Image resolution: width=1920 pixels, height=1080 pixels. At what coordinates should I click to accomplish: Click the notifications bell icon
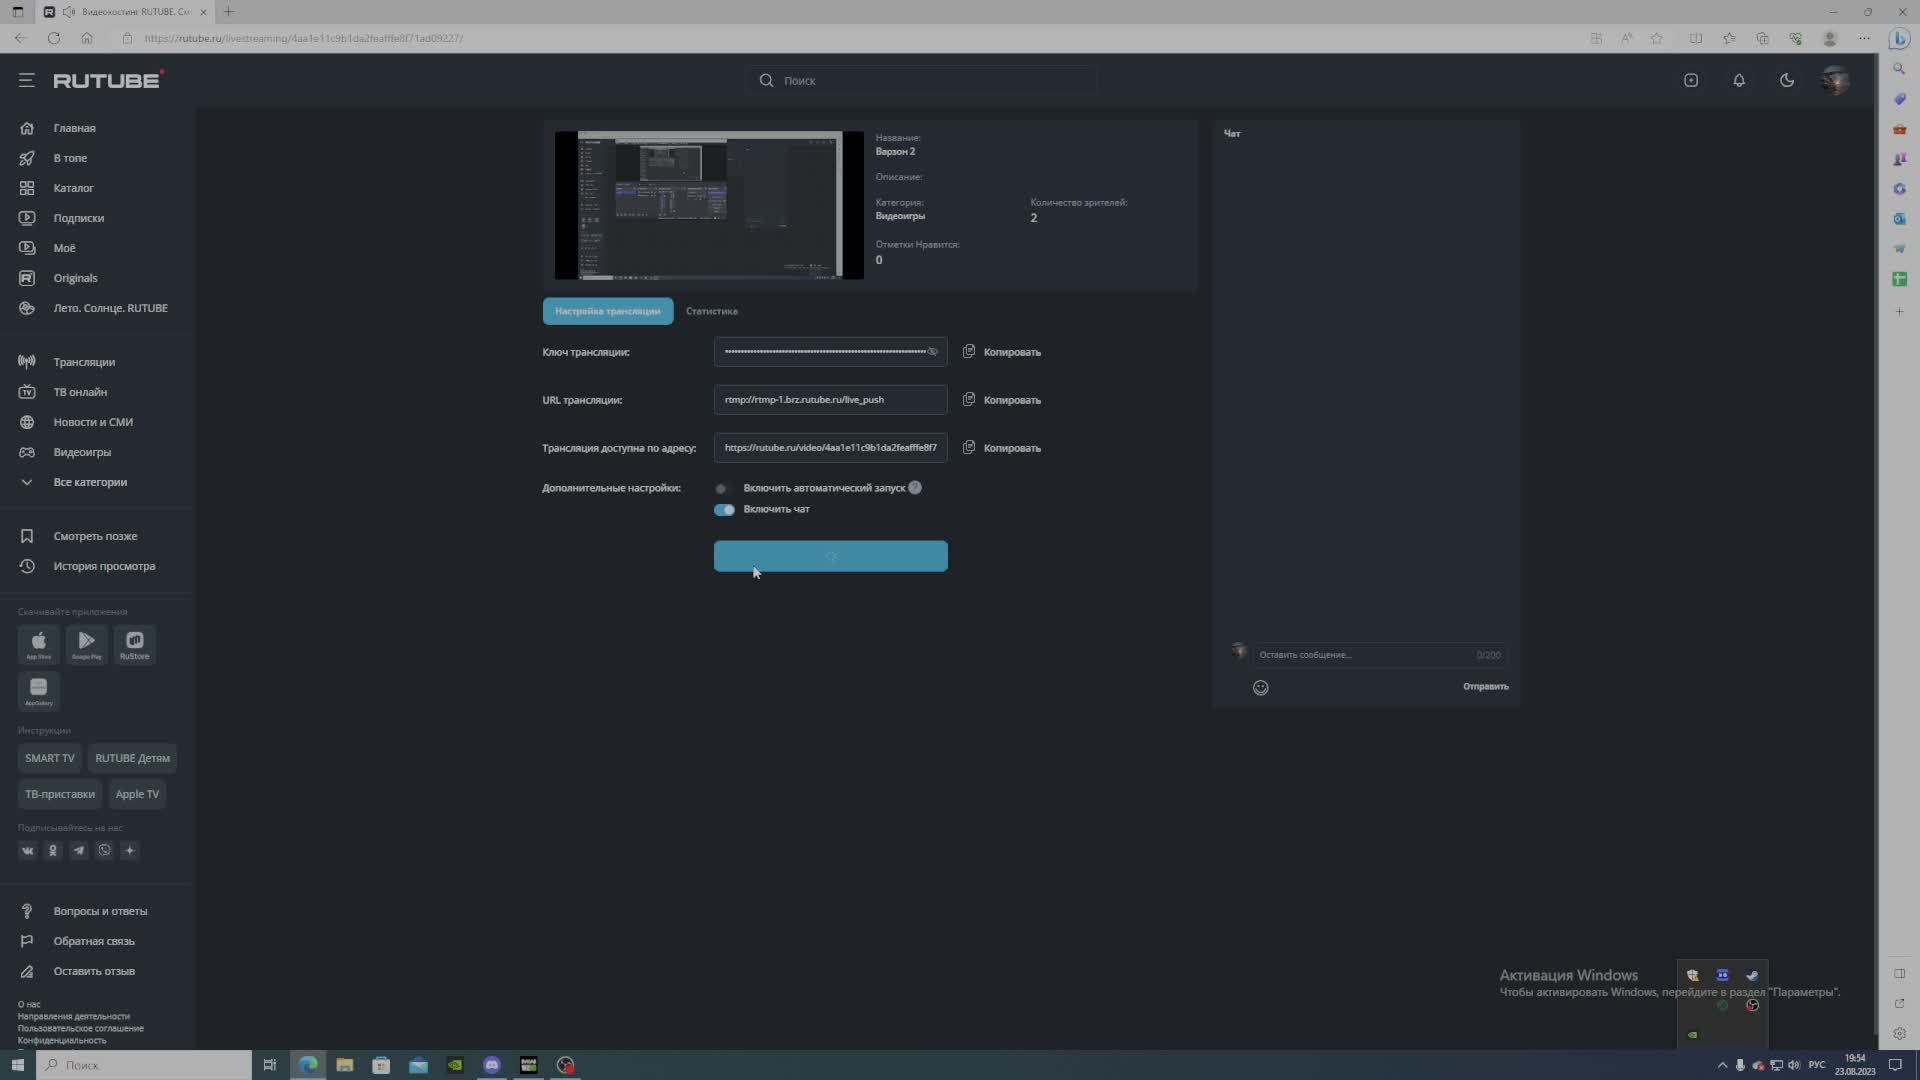1739,80
